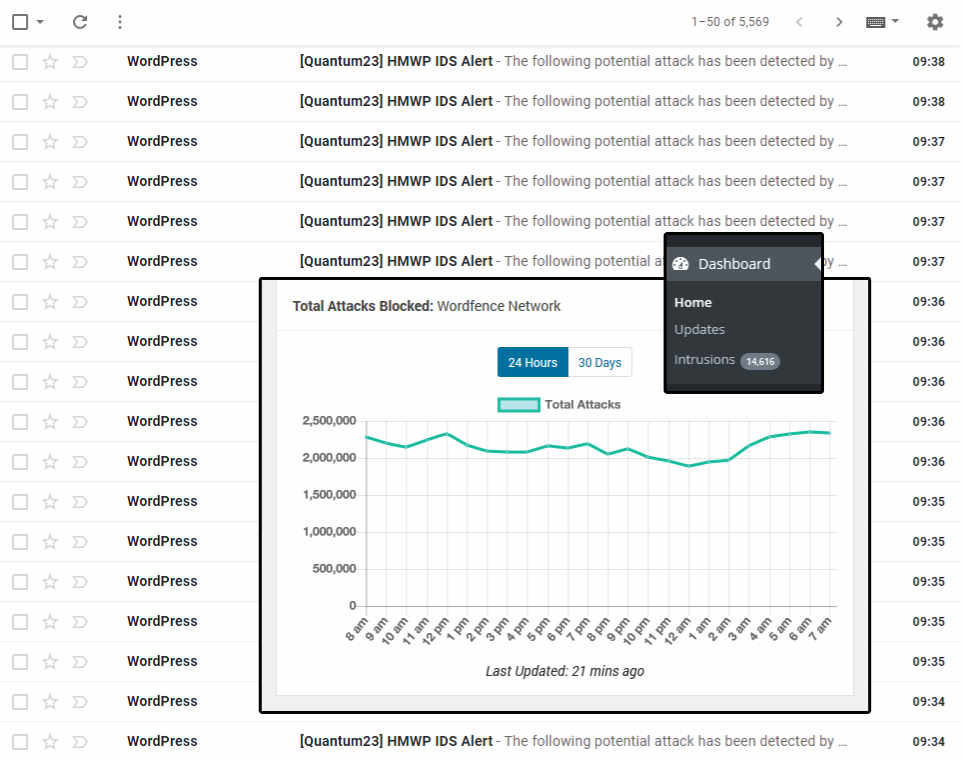963x760 pixels.
Task: Mark the first 09:34 email as important
Action: point(80,702)
